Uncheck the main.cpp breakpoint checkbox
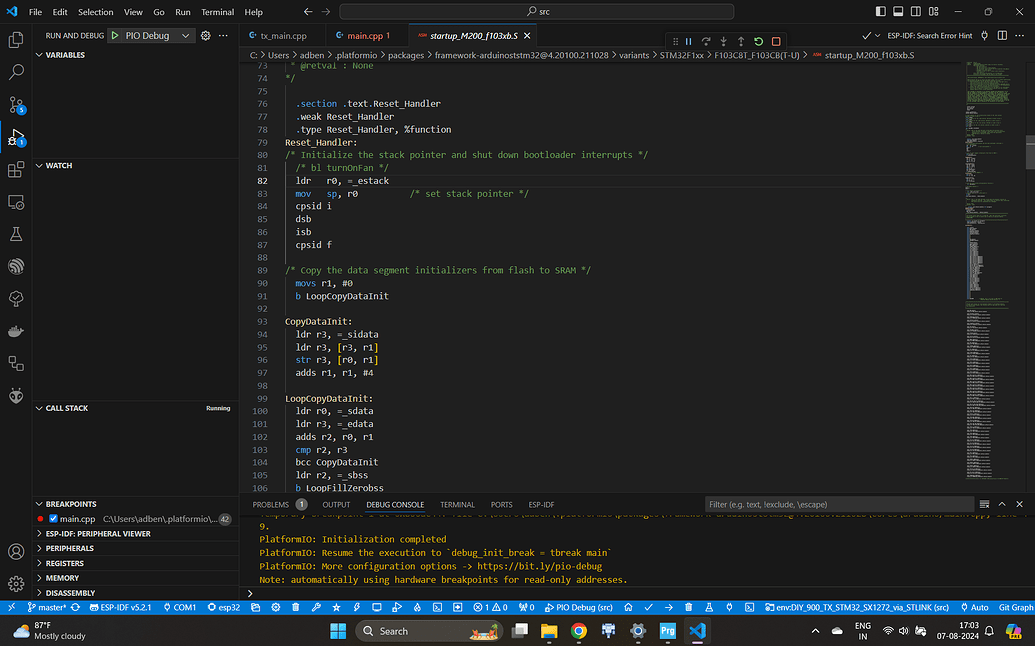 tap(53, 519)
